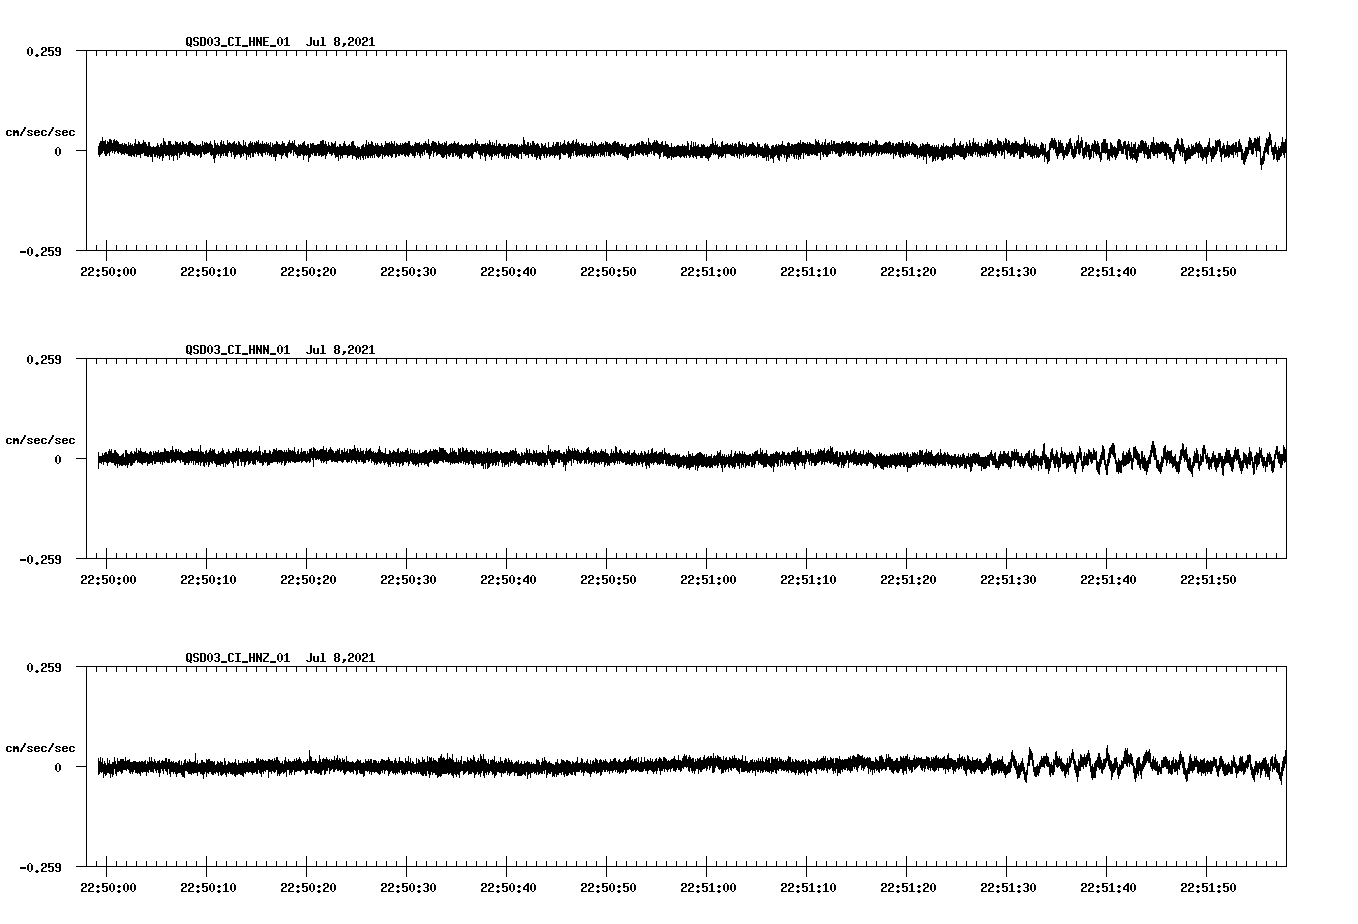Screen dimensions: 1358x924
Task: Click the 22:50:40 time tick under middle plot
Action: pos(508,577)
